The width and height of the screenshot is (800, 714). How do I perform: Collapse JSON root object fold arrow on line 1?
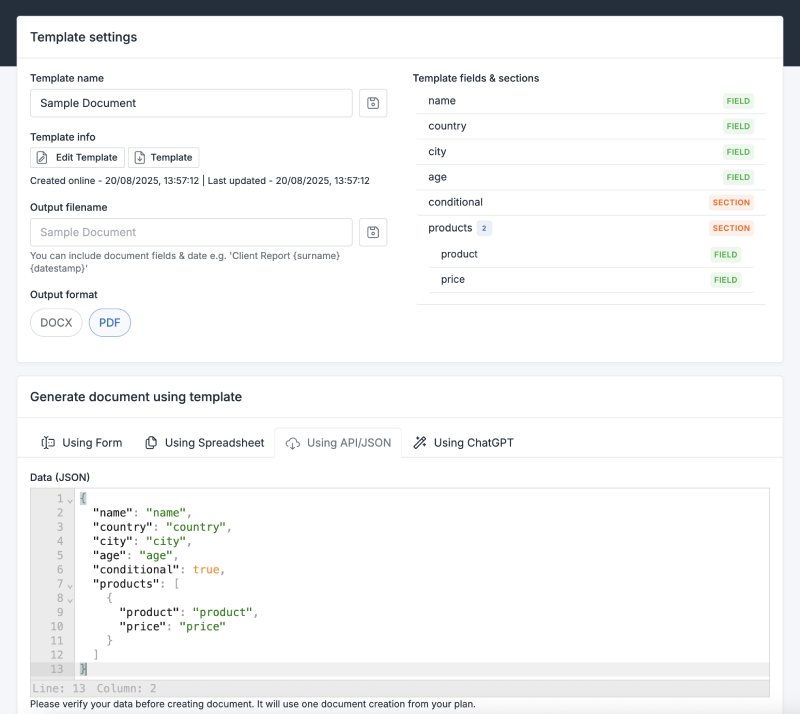pyautogui.click(x=69, y=500)
